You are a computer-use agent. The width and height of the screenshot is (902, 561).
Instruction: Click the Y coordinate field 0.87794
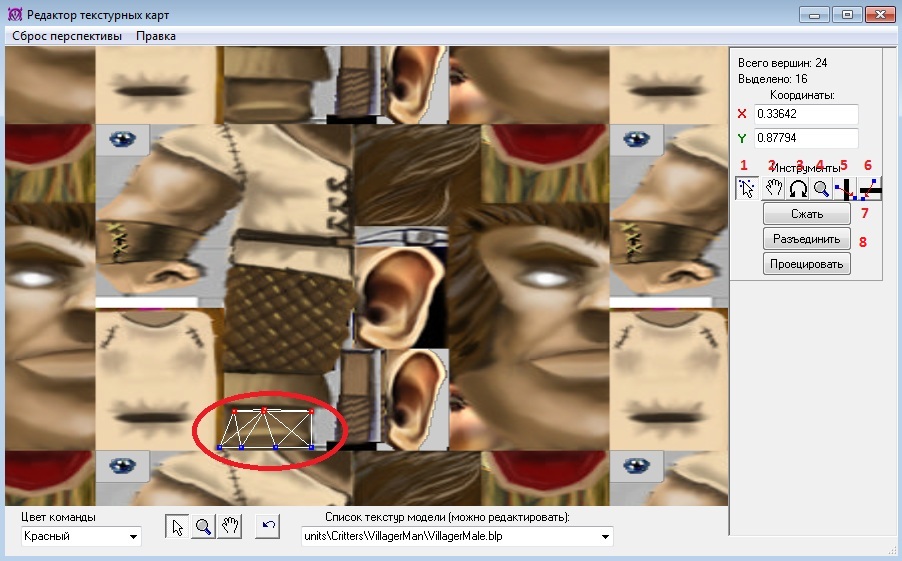pyautogui.click(x=806, y=138)
